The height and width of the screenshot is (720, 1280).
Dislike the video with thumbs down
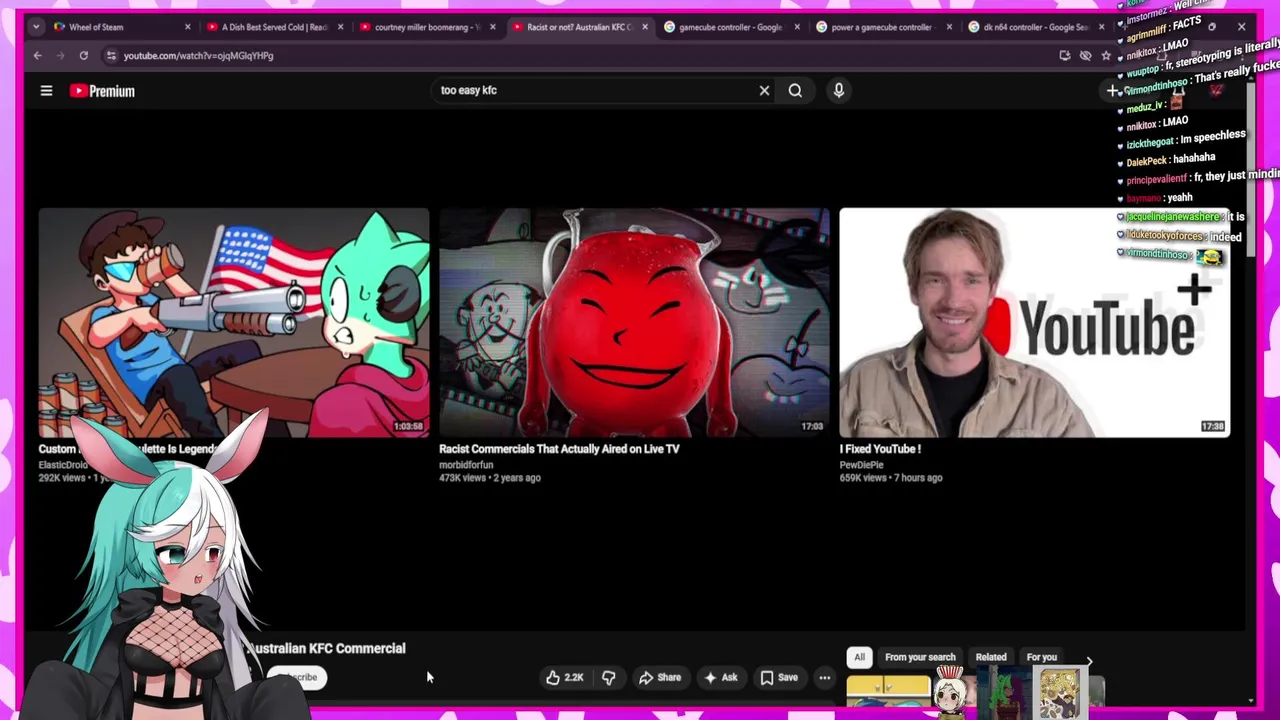pos(608,678)
